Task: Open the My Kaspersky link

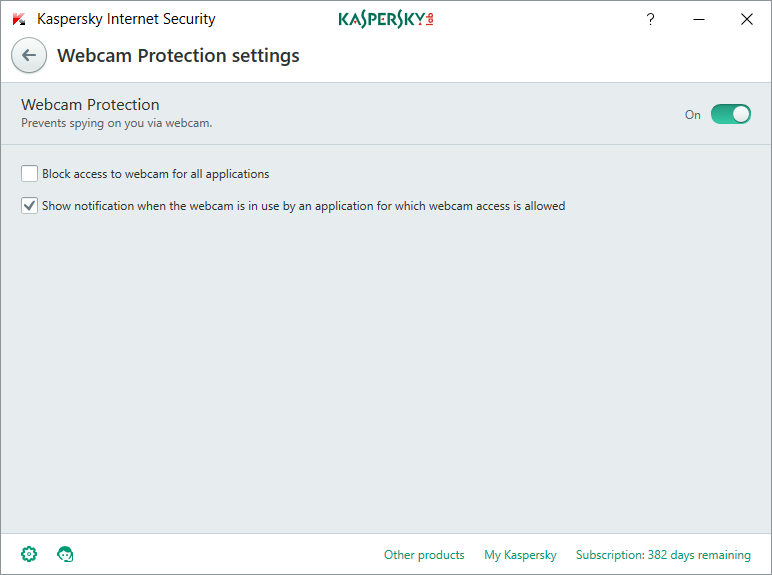Action: coord(520,555)
